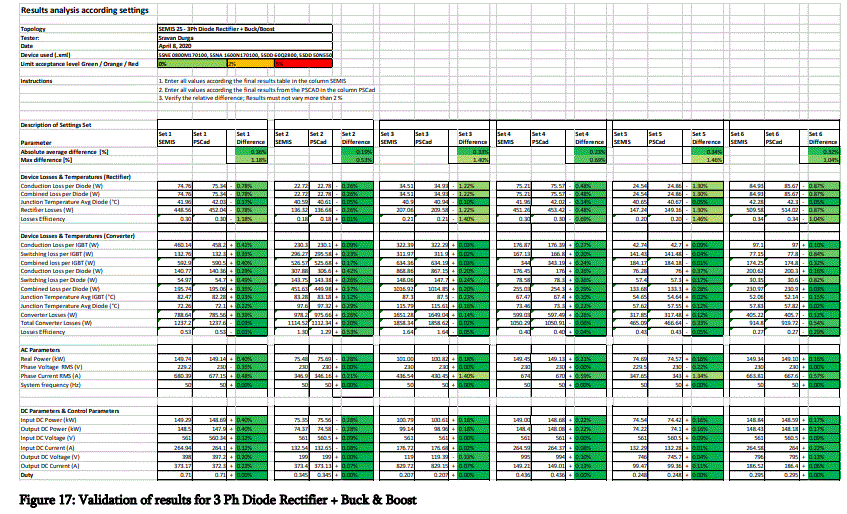Click the Description of Settings Set label
847x514 pixels.
[x=56, y=125]
